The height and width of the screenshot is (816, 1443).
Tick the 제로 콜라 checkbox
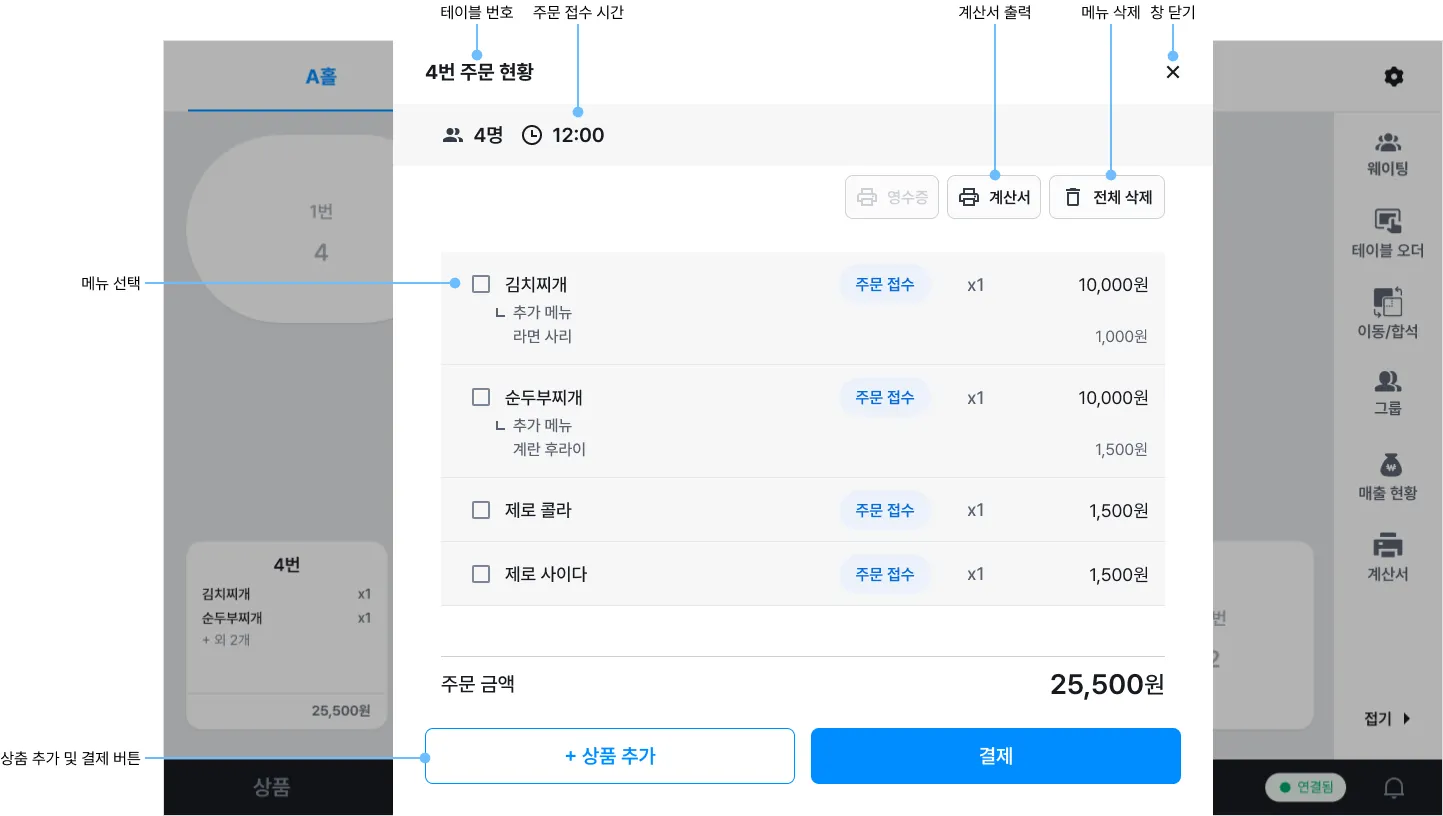pos(481,510)
